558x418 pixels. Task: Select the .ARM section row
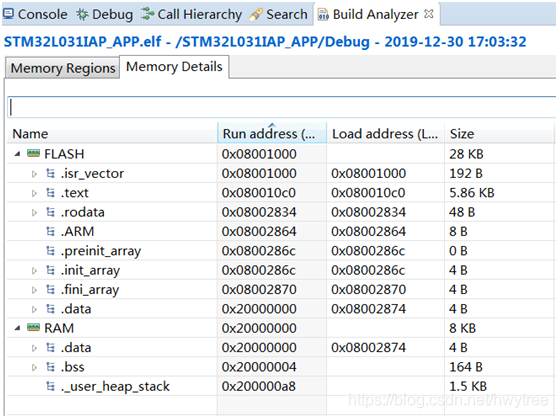coord(281,232)
